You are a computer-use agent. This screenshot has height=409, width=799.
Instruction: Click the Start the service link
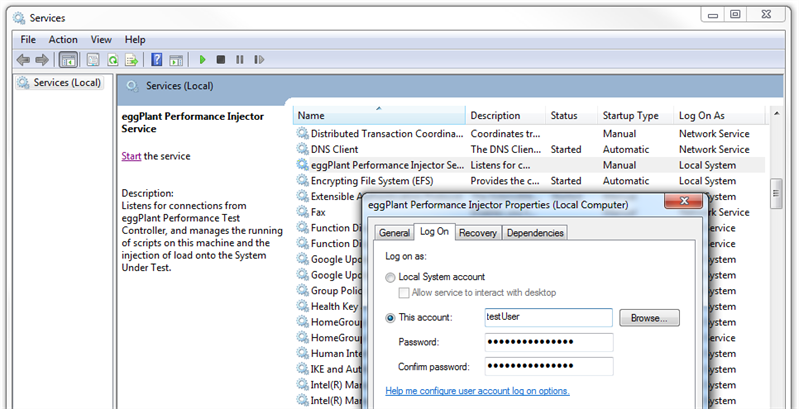point(131,156)
